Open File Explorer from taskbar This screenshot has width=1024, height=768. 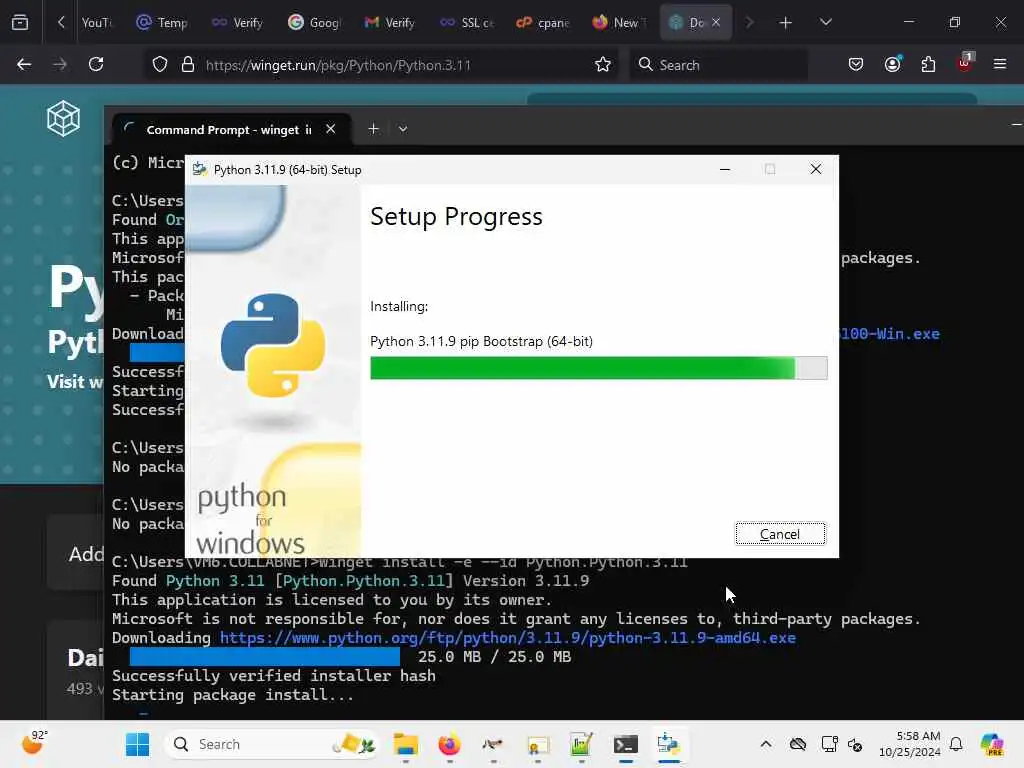click(406, 744)
